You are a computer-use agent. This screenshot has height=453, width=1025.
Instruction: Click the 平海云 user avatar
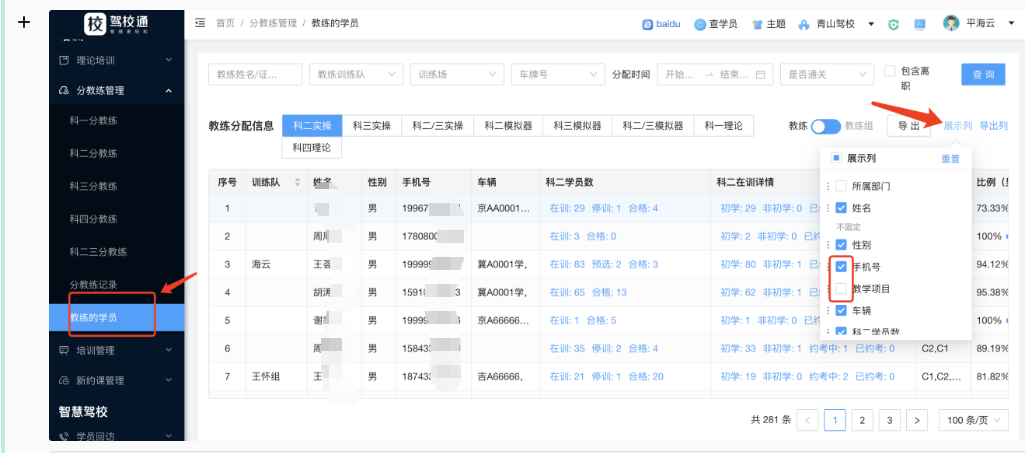[x=950, y=23]
